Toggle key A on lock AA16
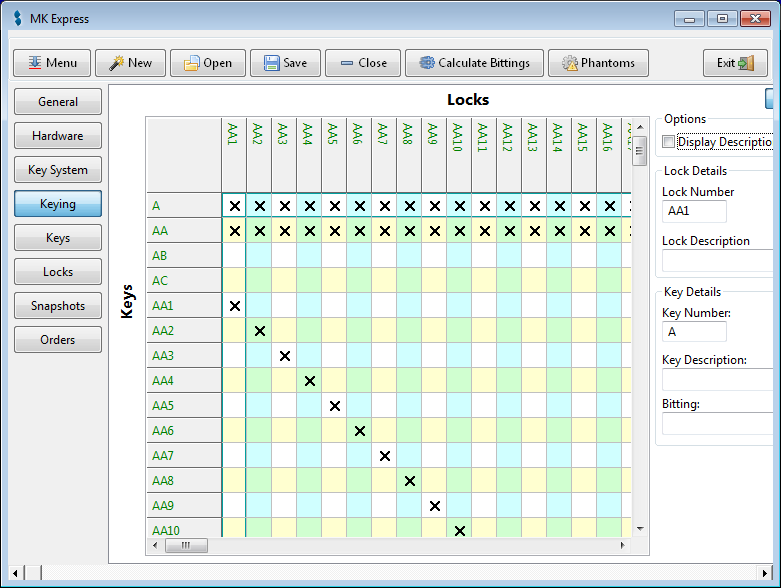This screenshot has width=781, height=588. tap(610, 206)
